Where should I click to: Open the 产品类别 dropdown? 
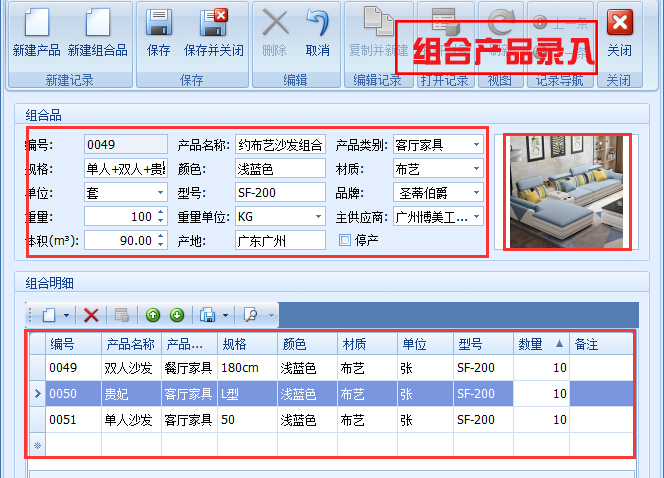coord(476,145)
